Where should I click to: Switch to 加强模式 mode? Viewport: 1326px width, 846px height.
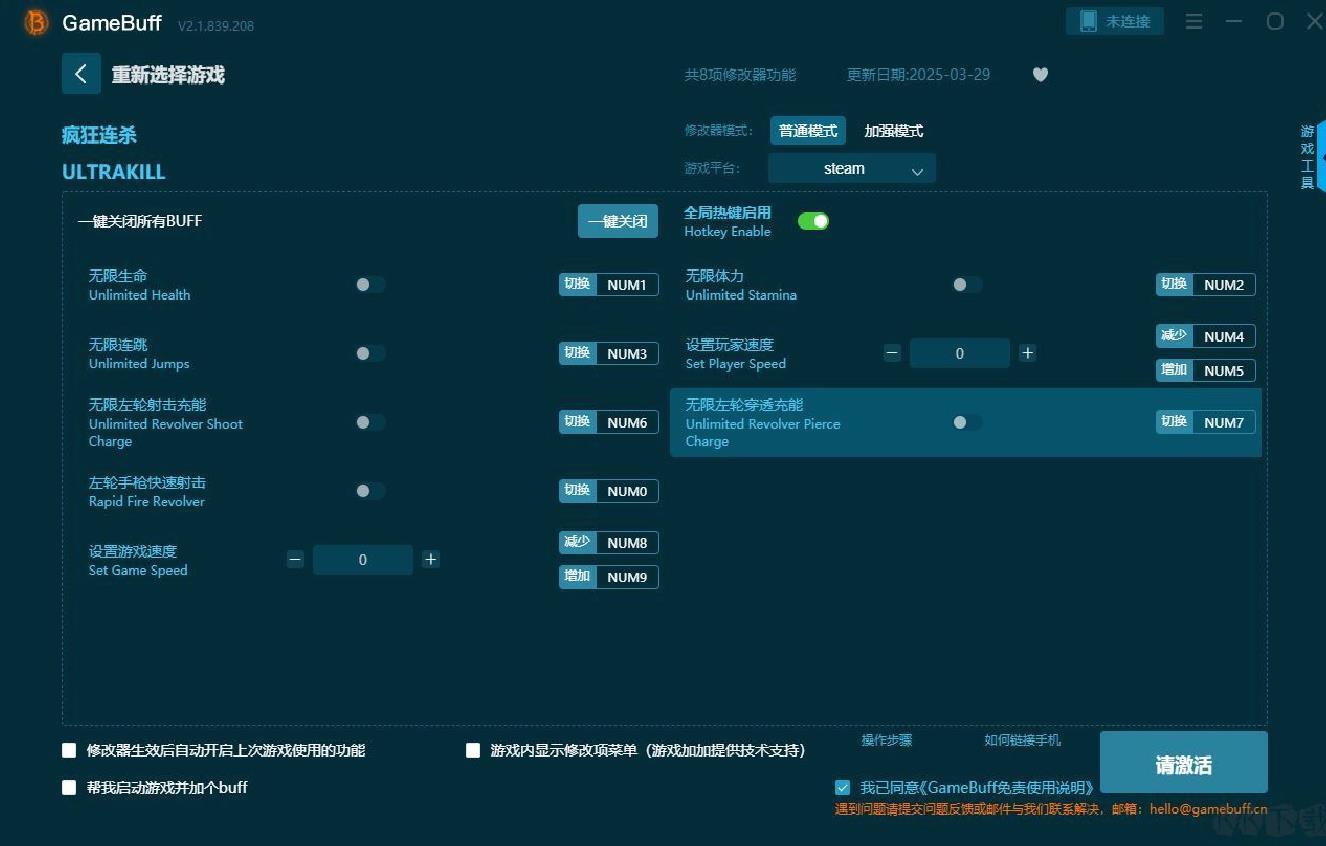point(894,131)
